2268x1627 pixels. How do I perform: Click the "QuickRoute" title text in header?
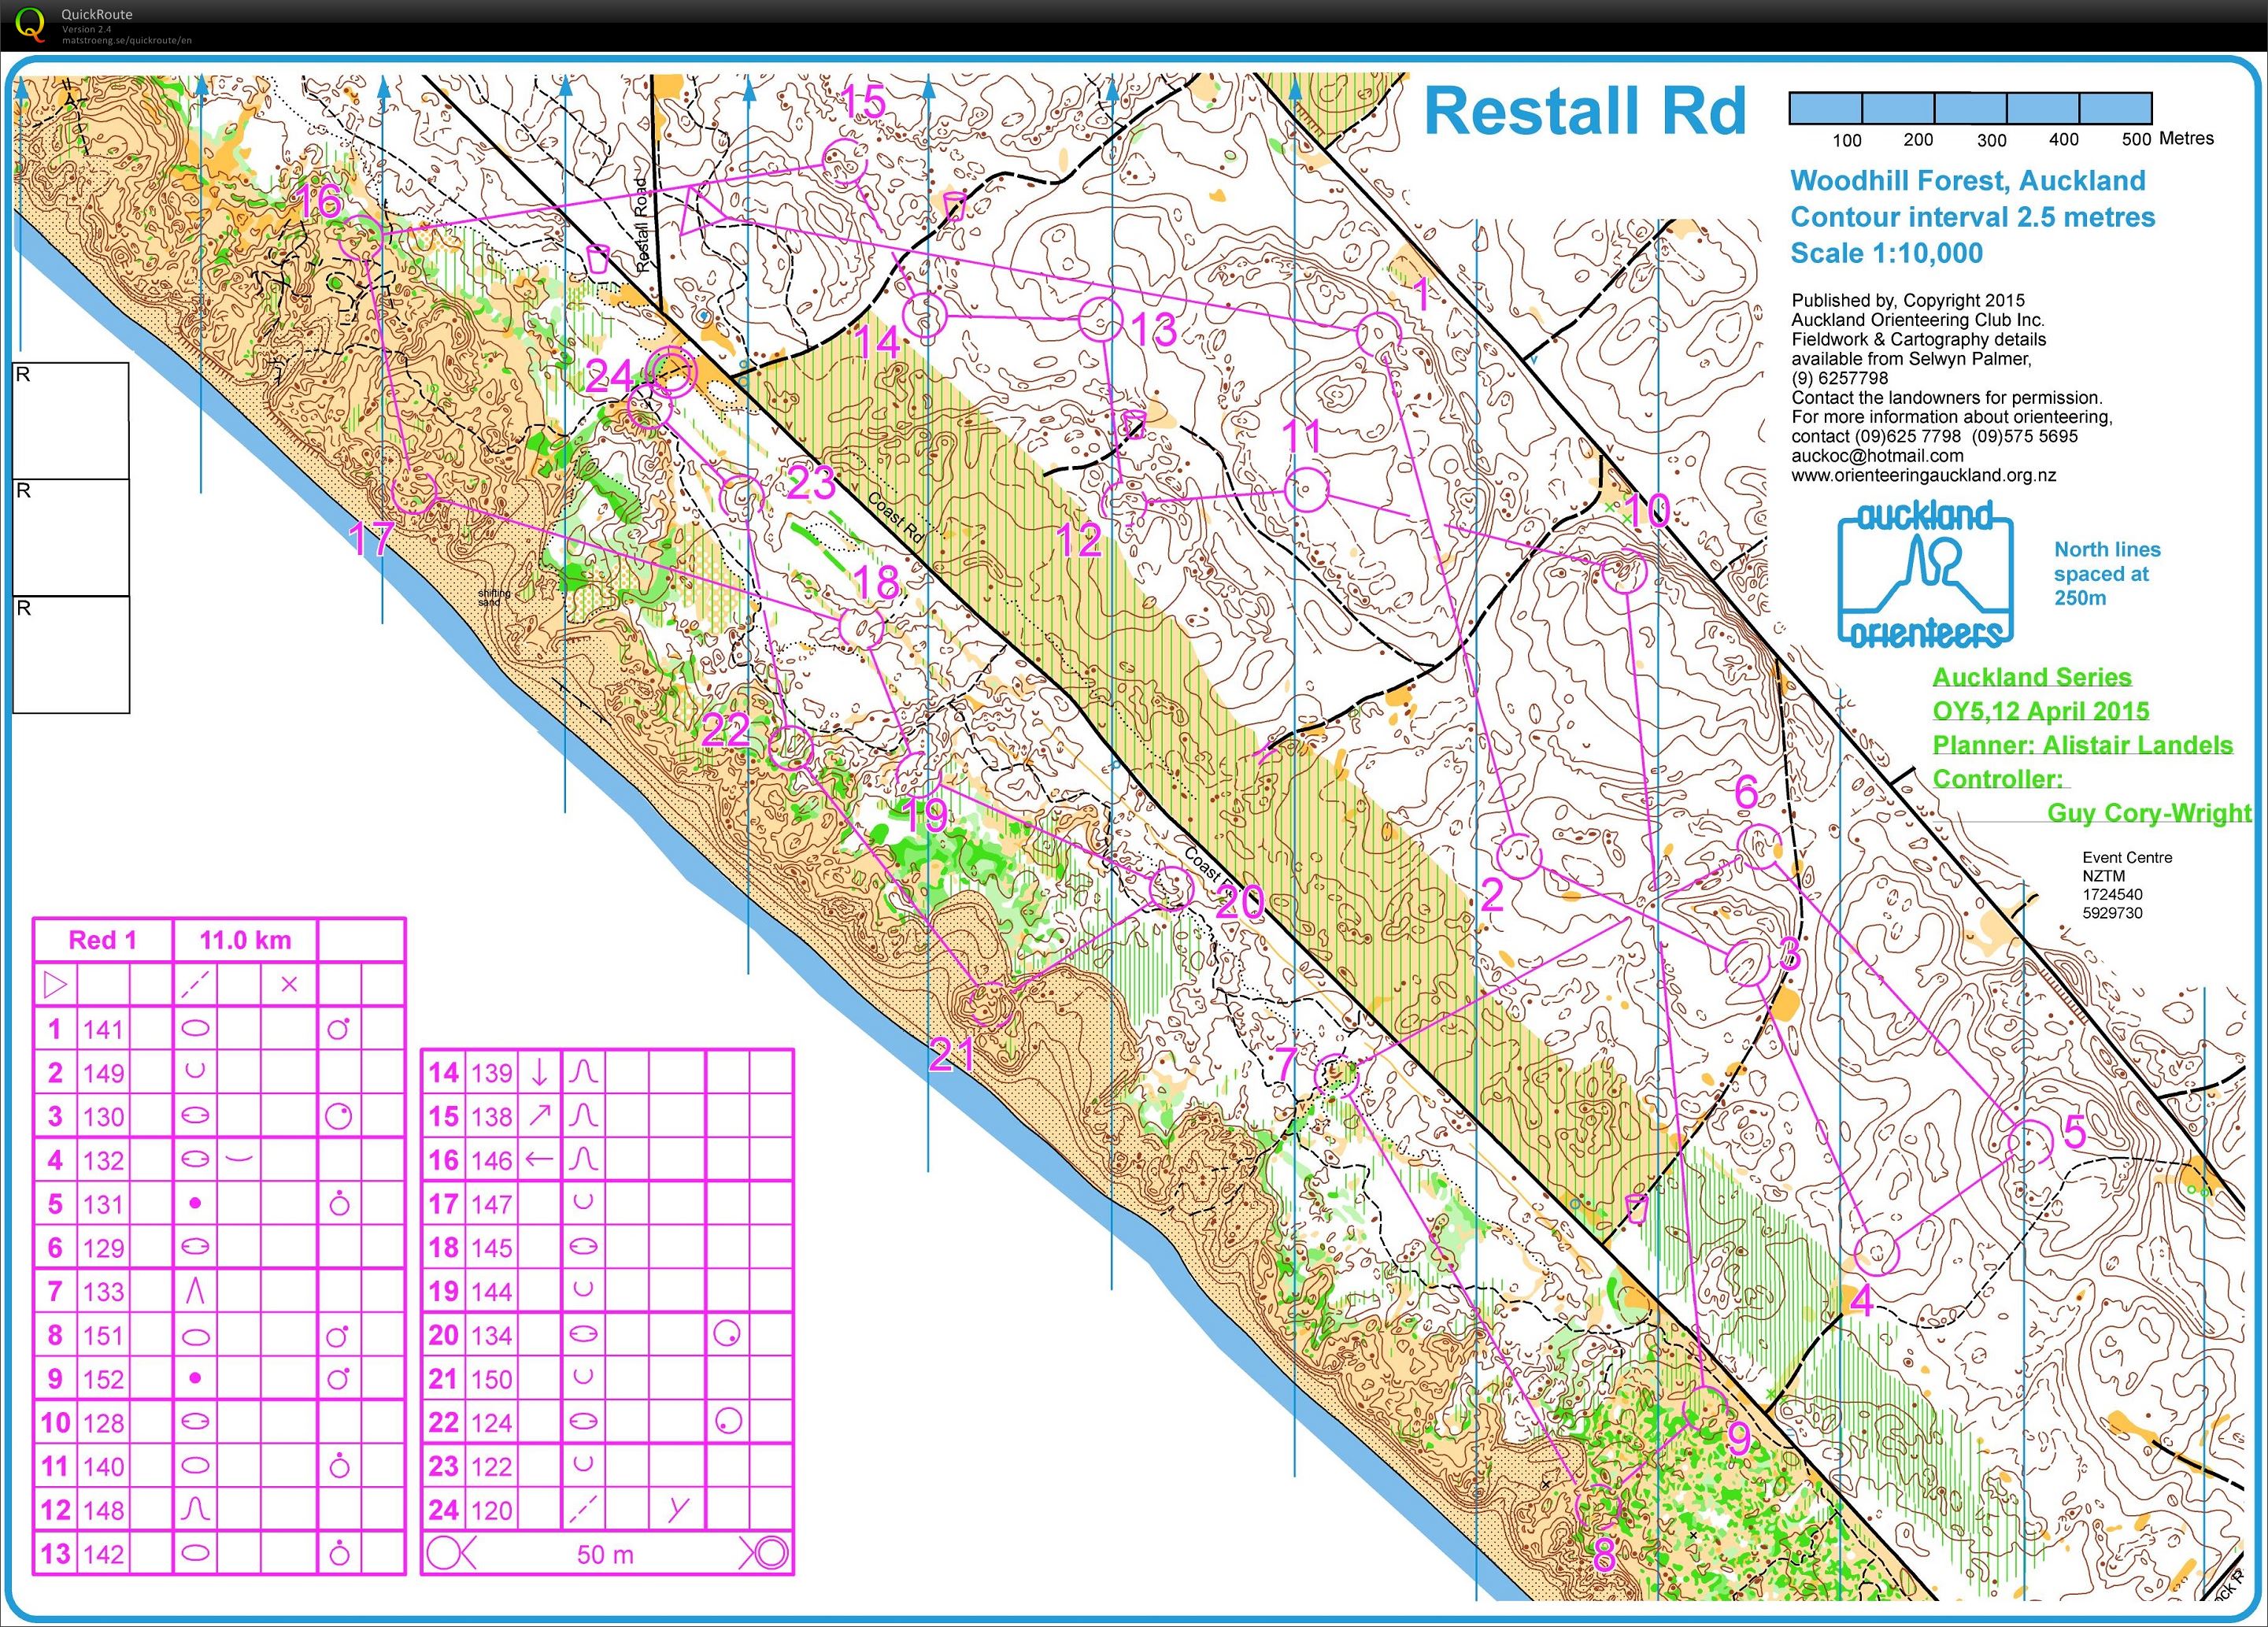click(96, 14)
